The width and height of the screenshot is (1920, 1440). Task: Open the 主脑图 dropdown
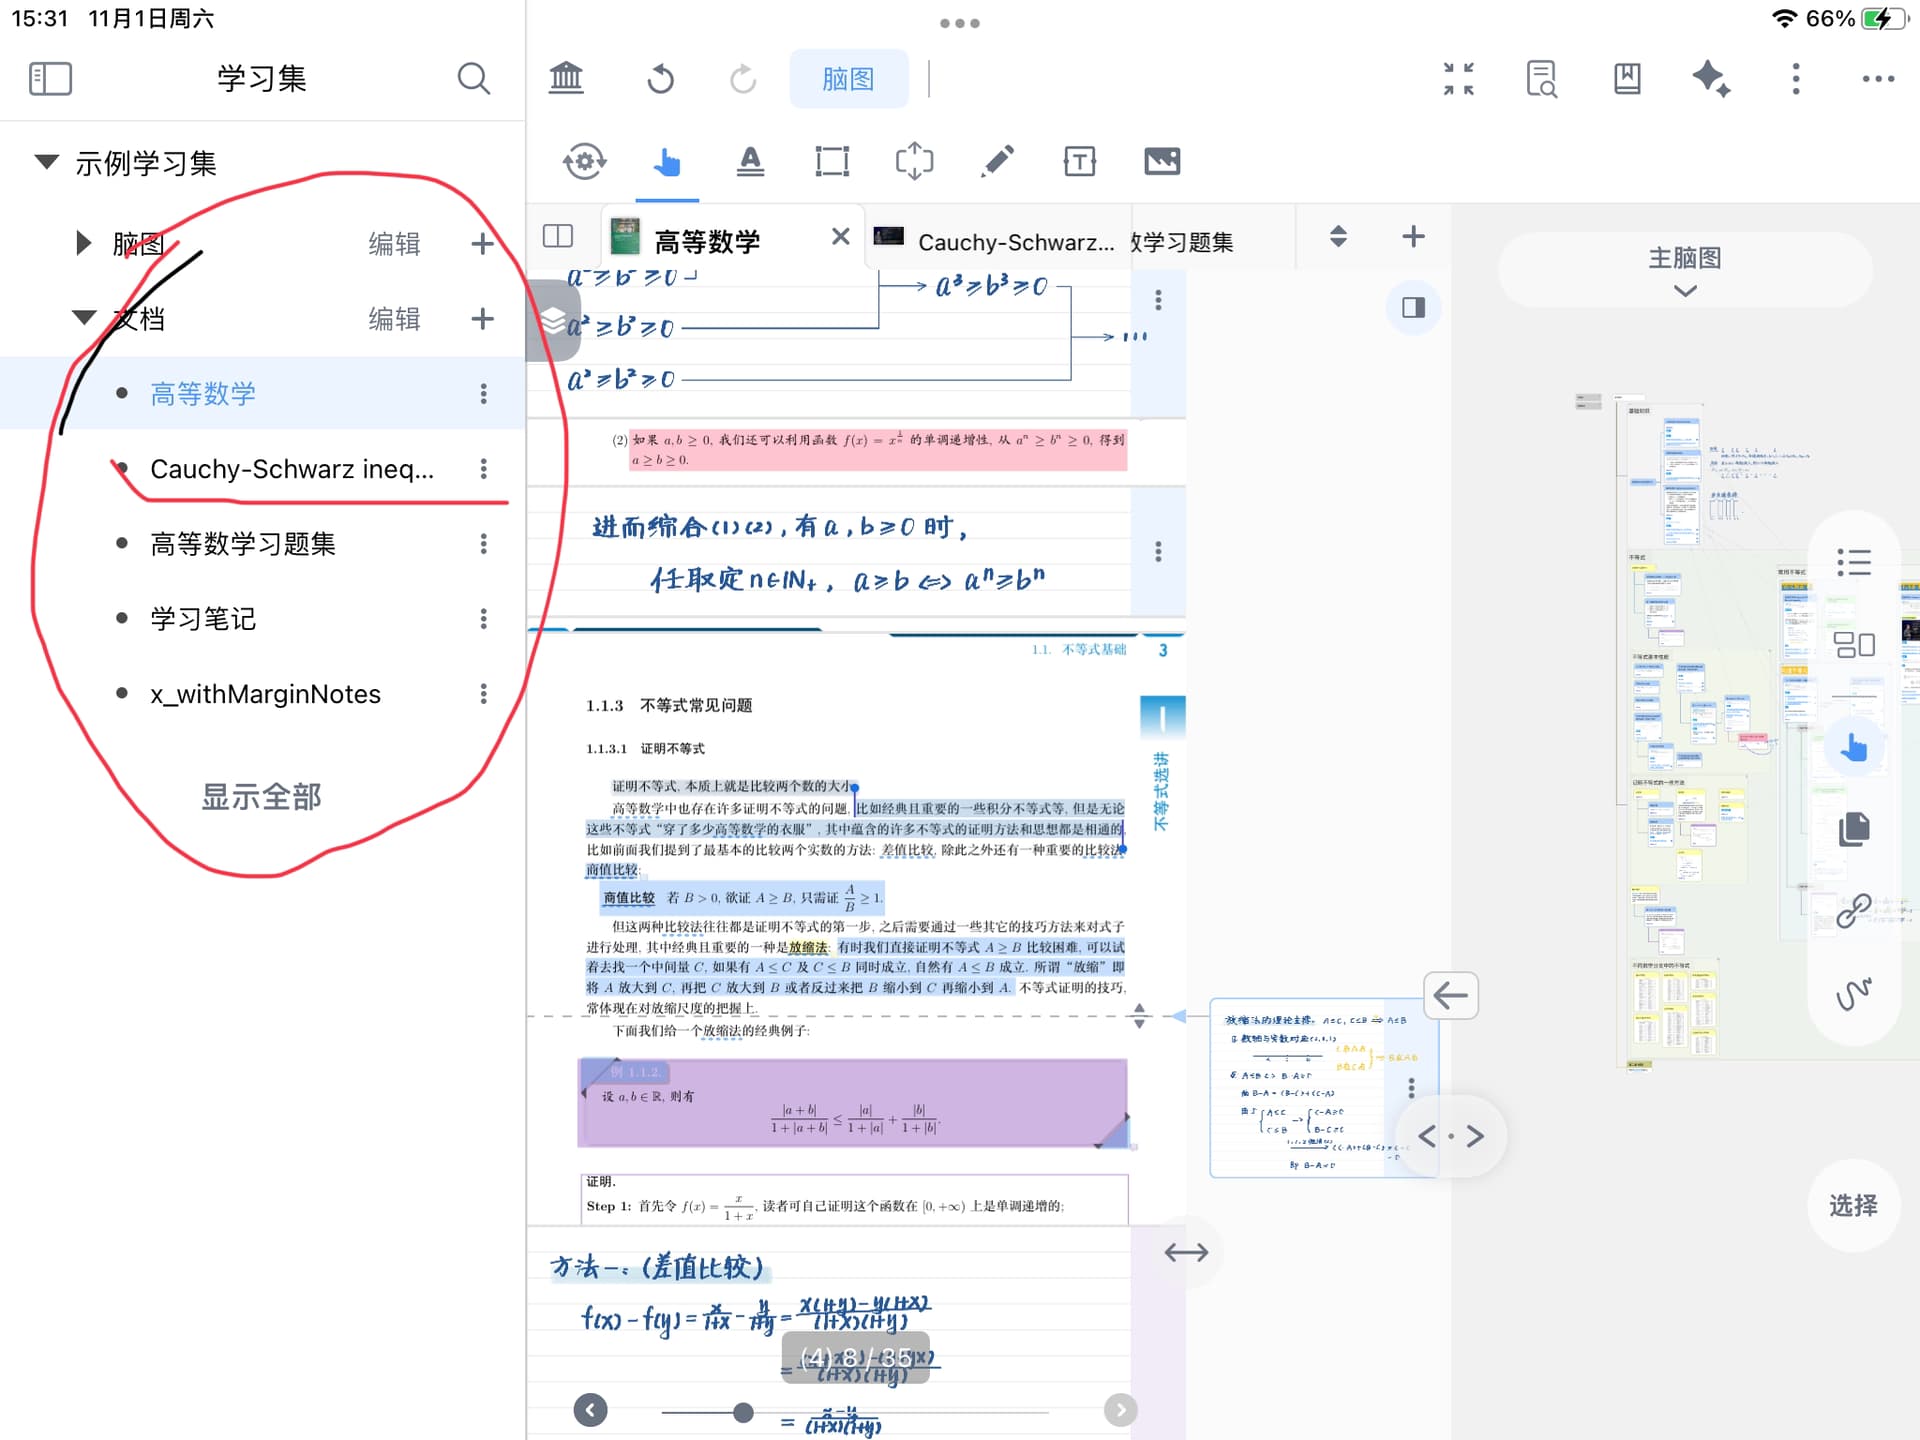pyautogui.click(x=1684, y=270)
